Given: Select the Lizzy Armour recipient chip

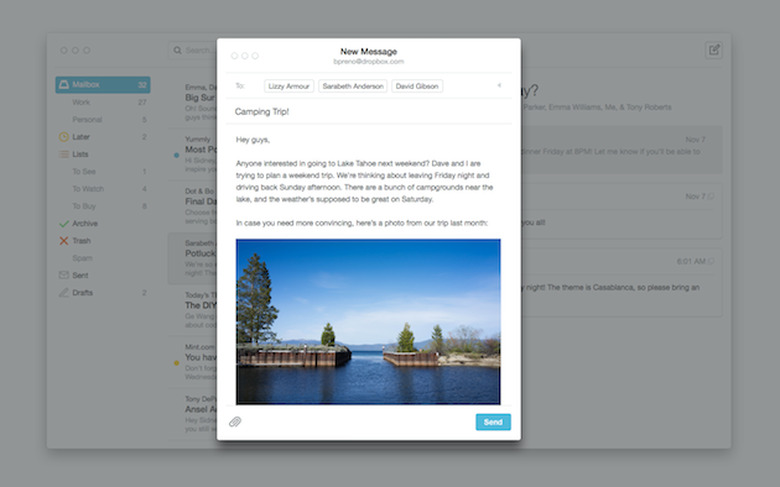Looking at the screenshot, I should tap(289, 87).
